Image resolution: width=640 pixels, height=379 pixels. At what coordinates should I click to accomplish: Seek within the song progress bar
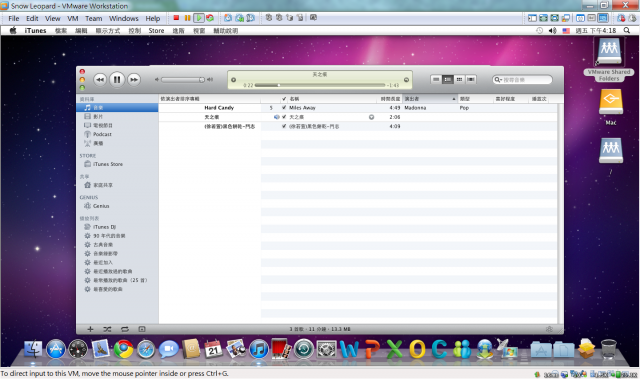click(x=320, y=85)
